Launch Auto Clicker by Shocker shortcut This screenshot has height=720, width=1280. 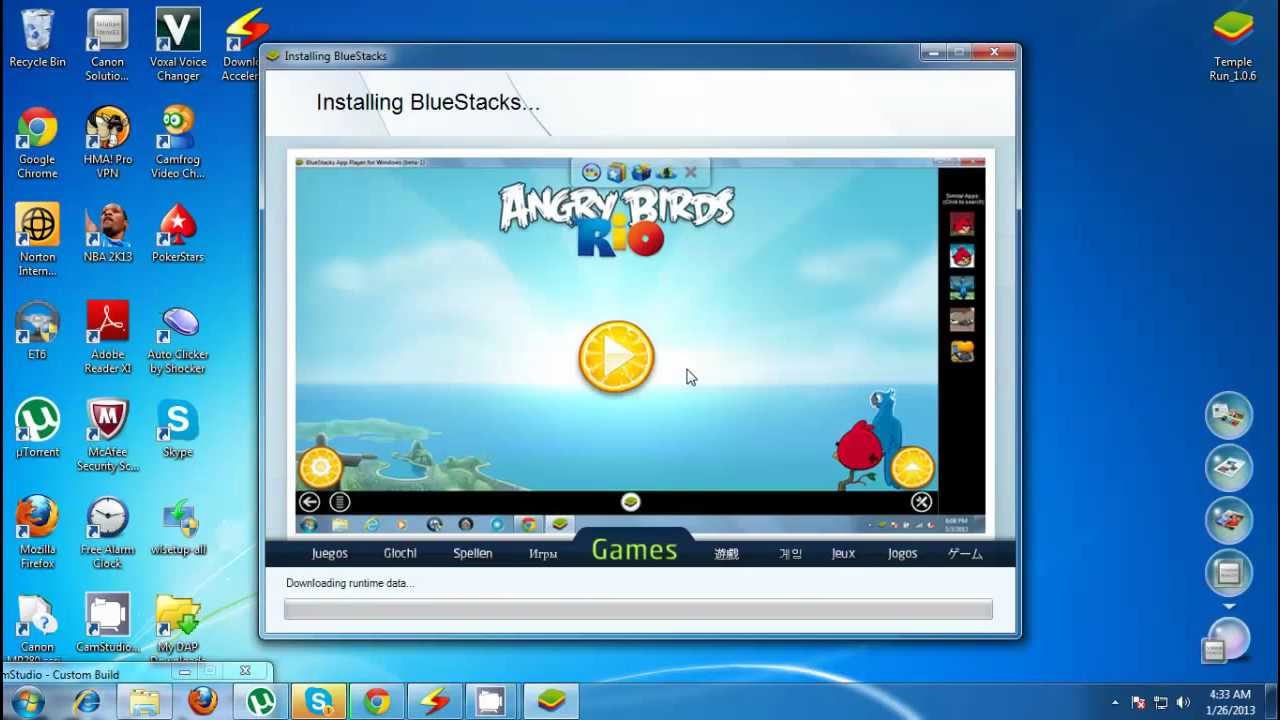pyautogui.click(x=178, y=338)
